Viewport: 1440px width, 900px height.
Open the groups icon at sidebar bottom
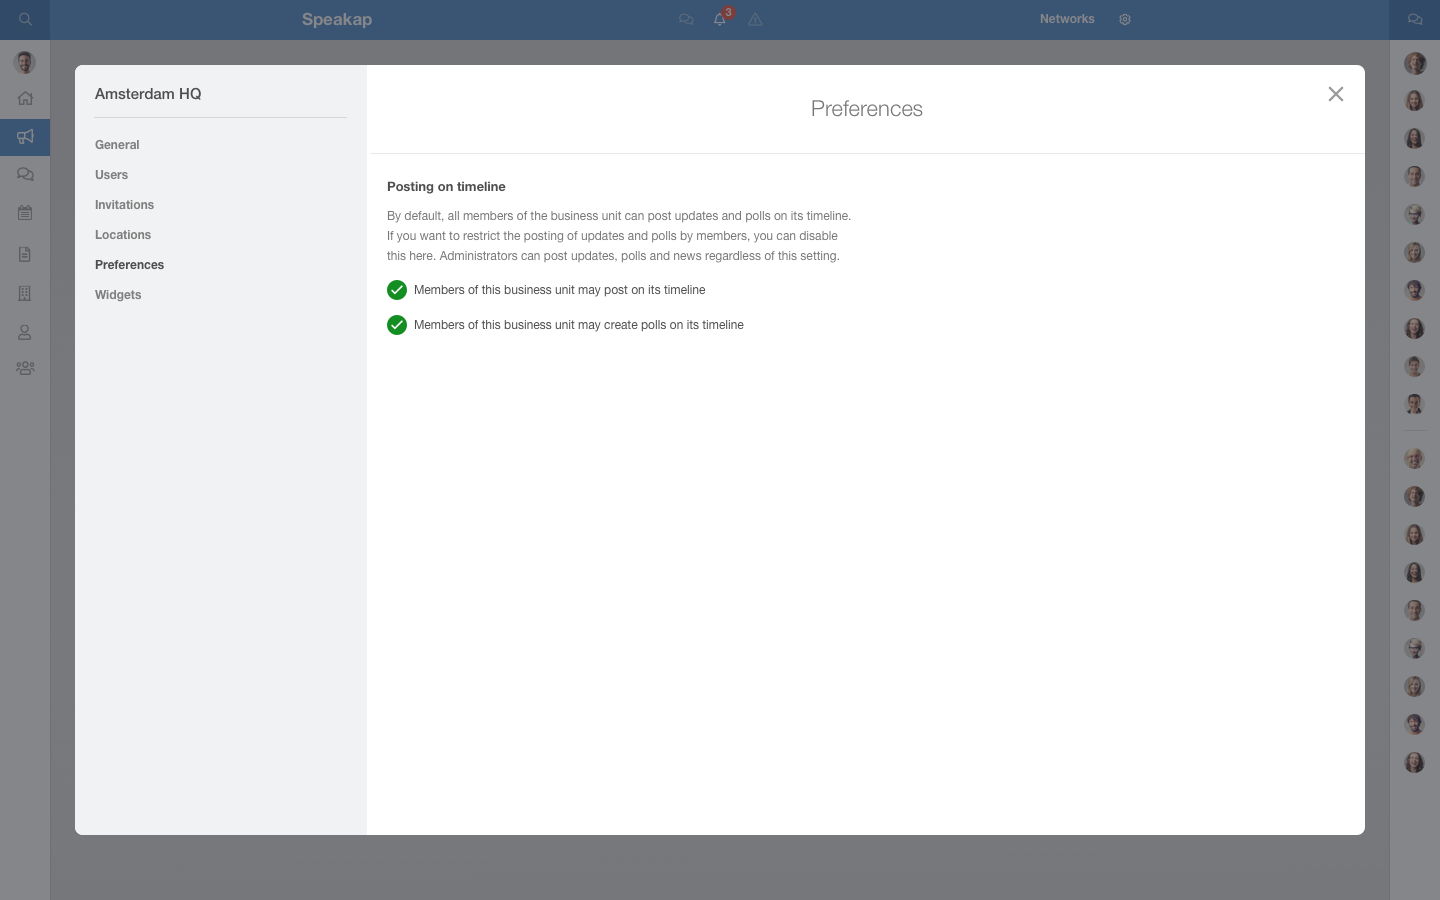click(x=25, y=368)
